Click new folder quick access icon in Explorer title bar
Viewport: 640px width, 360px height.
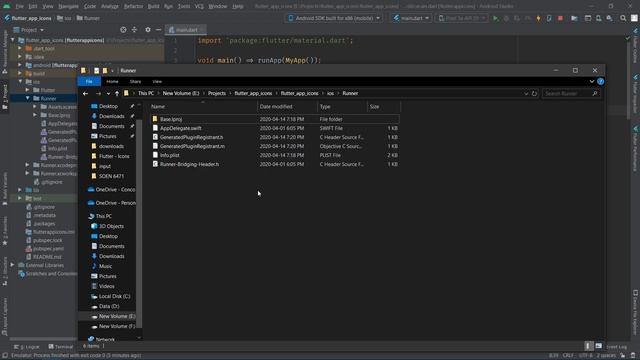pyautogui.click(x=105, y=71)
